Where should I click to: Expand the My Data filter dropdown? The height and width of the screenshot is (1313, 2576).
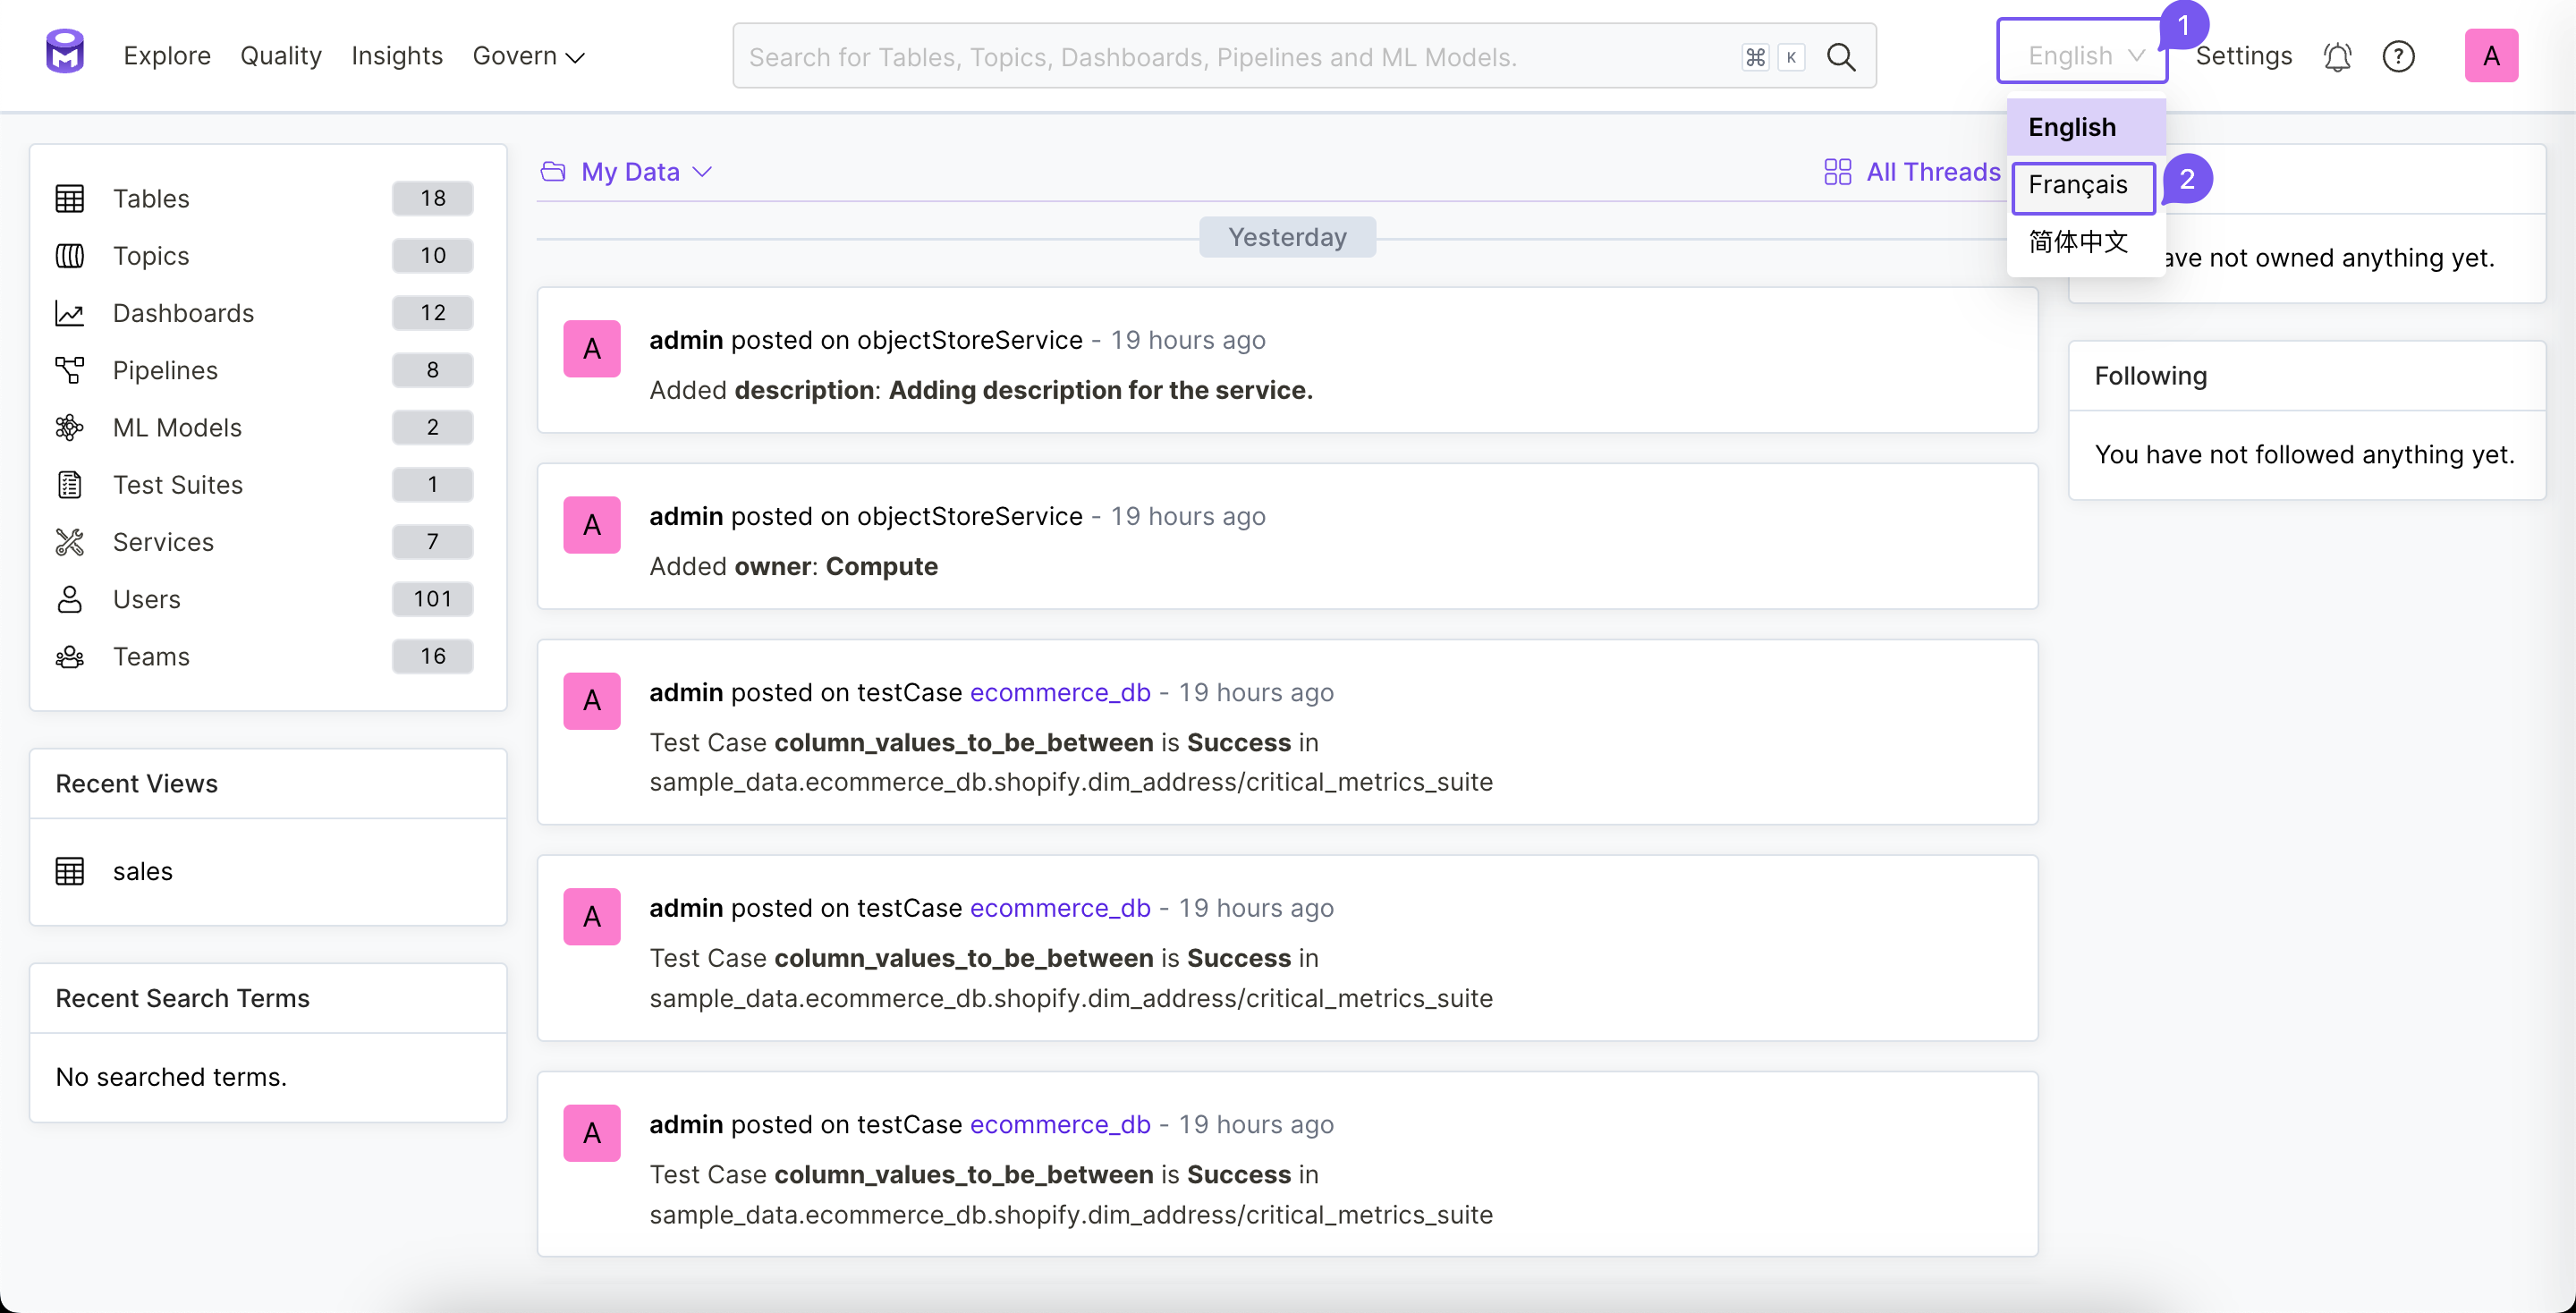point(627,172)
